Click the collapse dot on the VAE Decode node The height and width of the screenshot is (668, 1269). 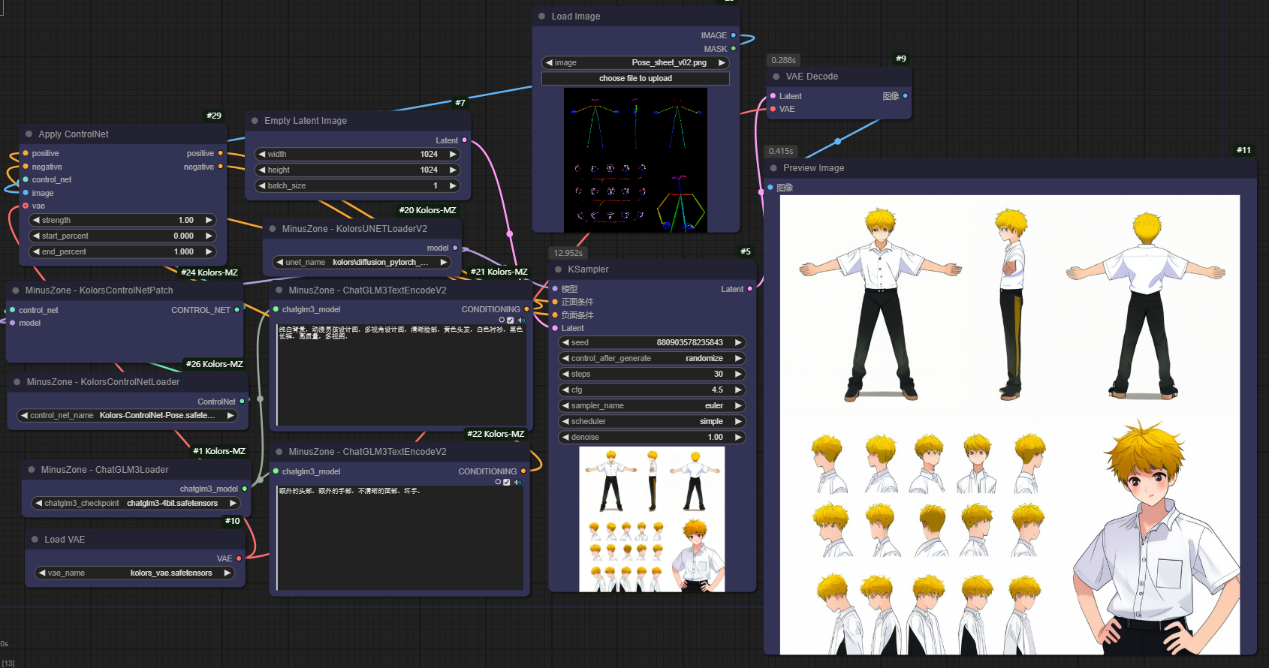click(775, 77)
